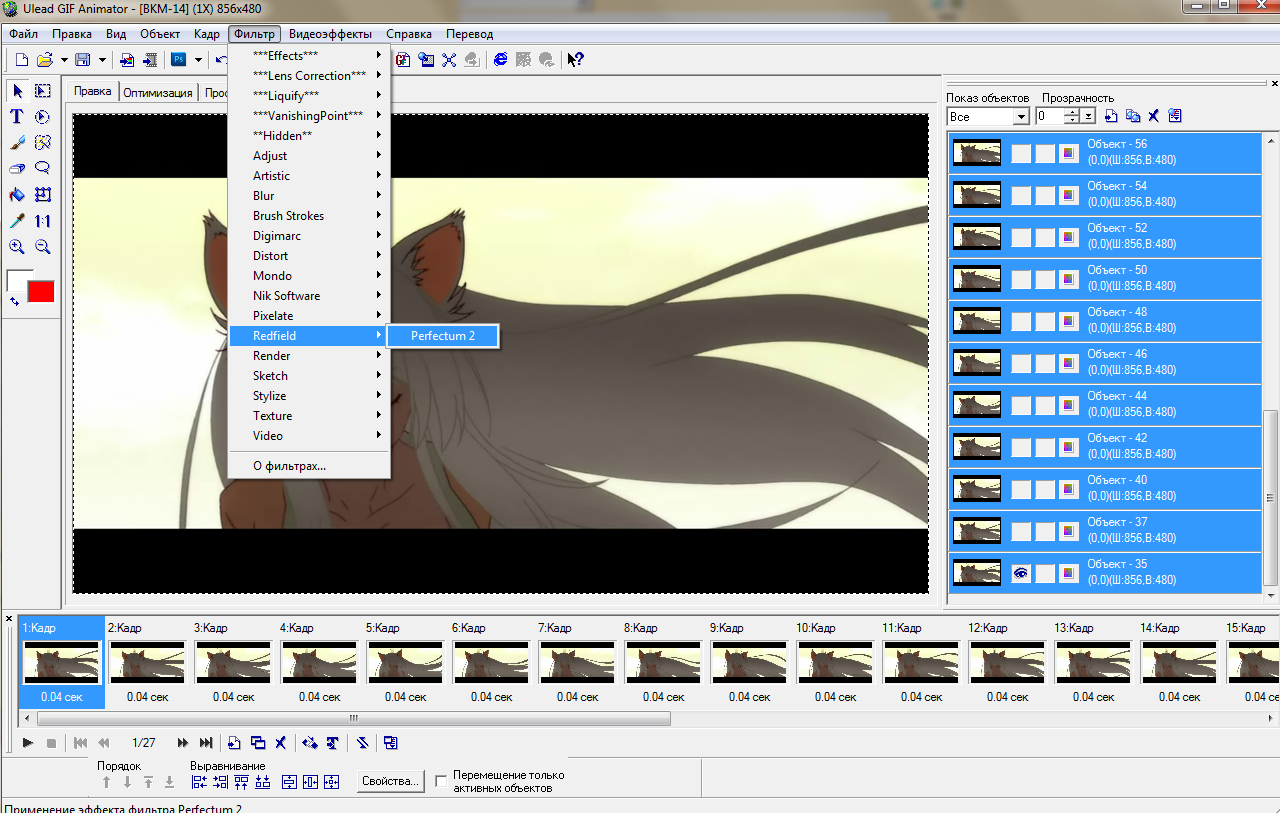Viewport: 1280px width, 813px height.
Task: Click the Zoom Out magnifier tool
Action: click(x=43, y=247)
